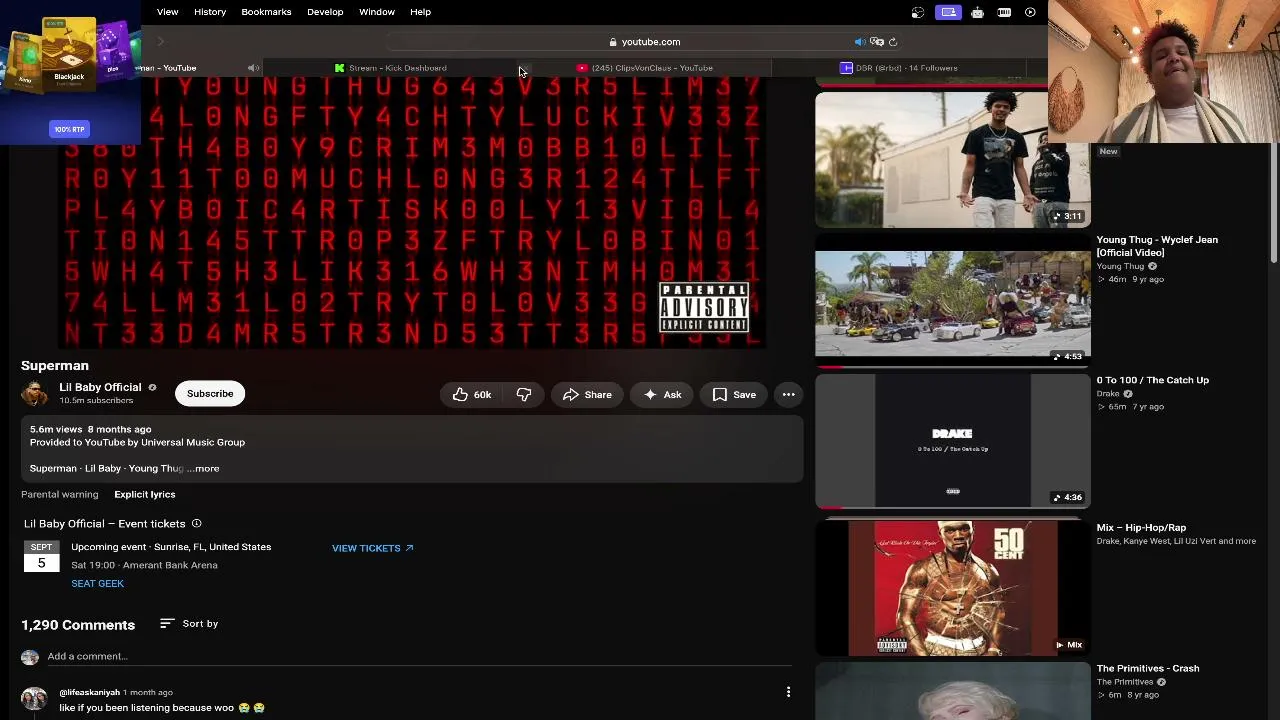The height and width of the screenshot is (720, 1280).
Task: Click the address bar audio speaker icon
Action: pyautogui.click(x=859, y=42)
